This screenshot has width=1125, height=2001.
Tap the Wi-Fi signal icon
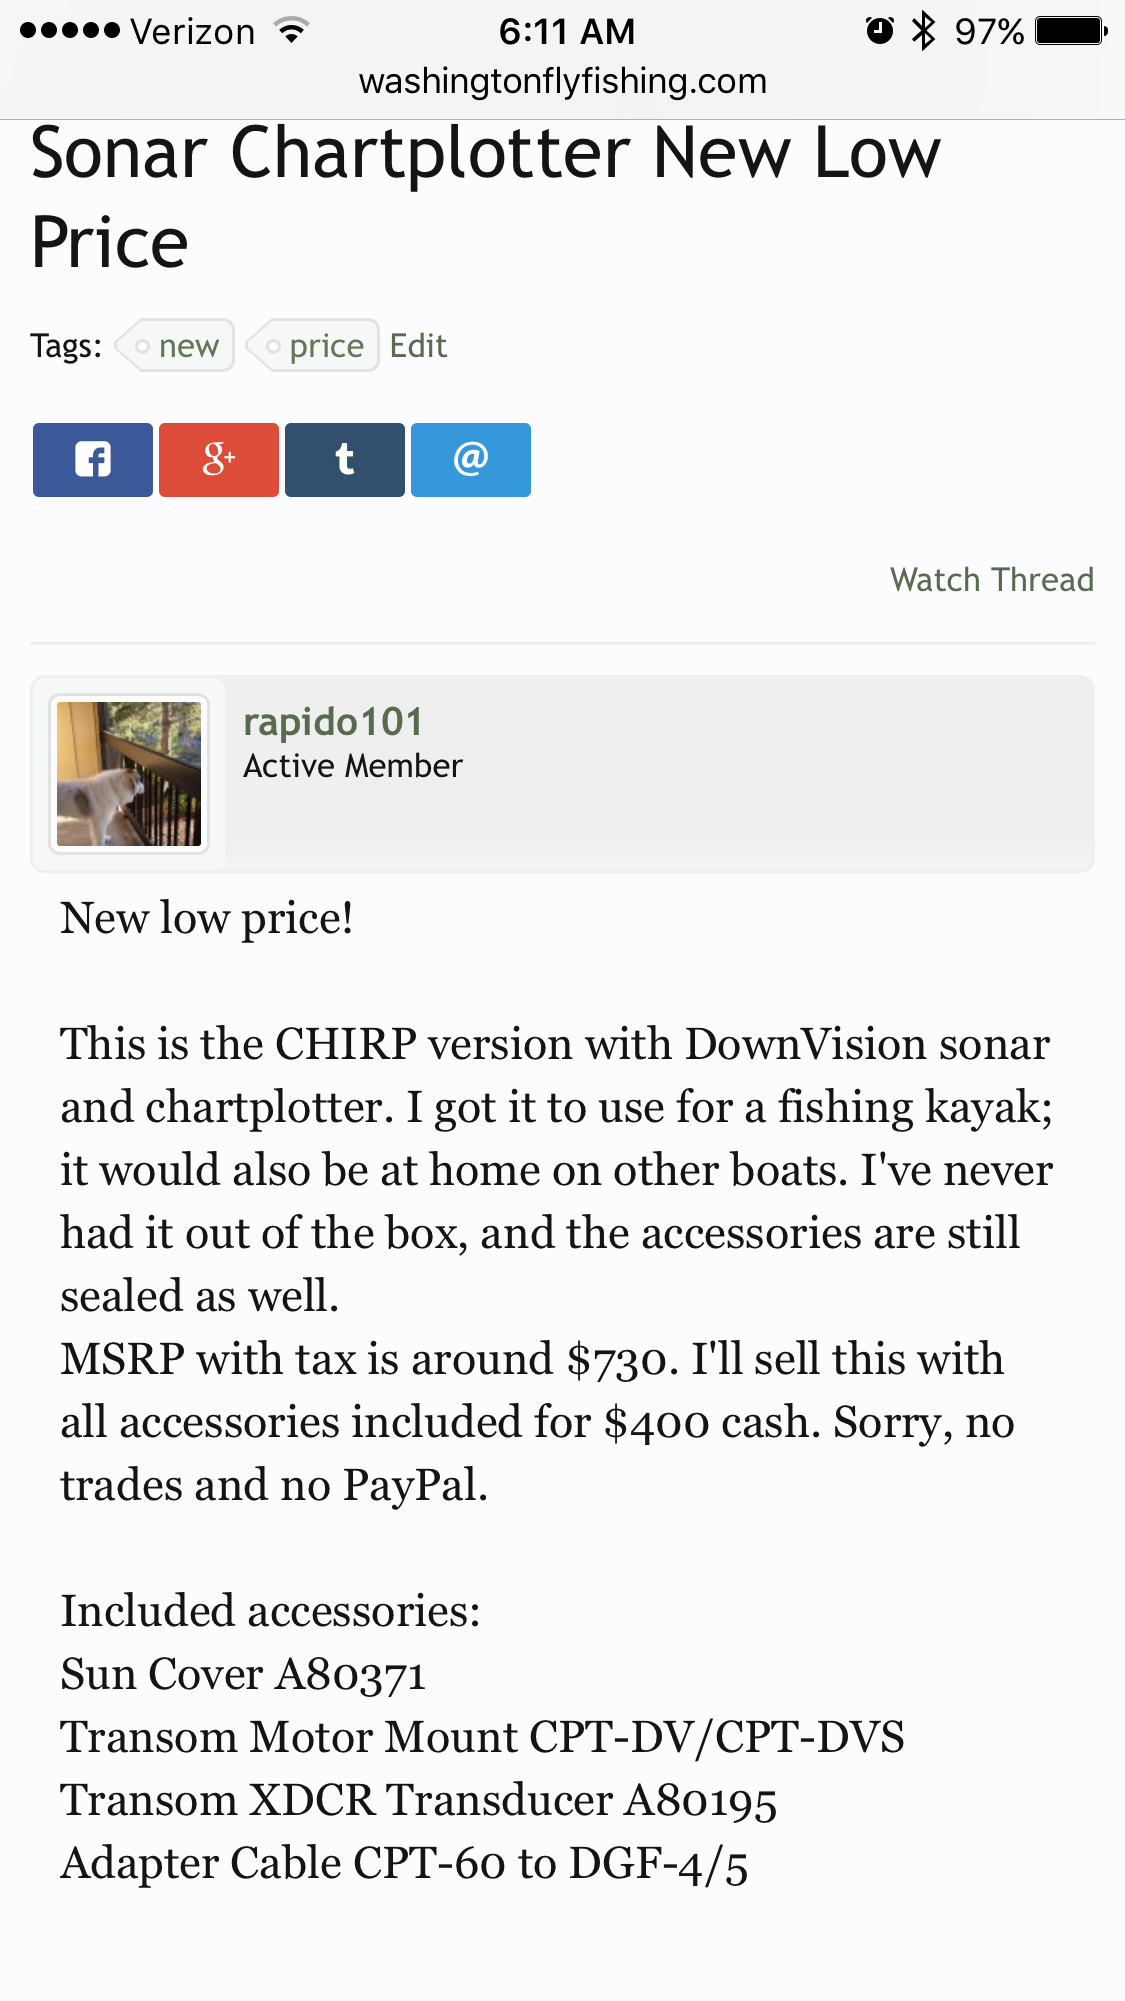pos(292,31)
